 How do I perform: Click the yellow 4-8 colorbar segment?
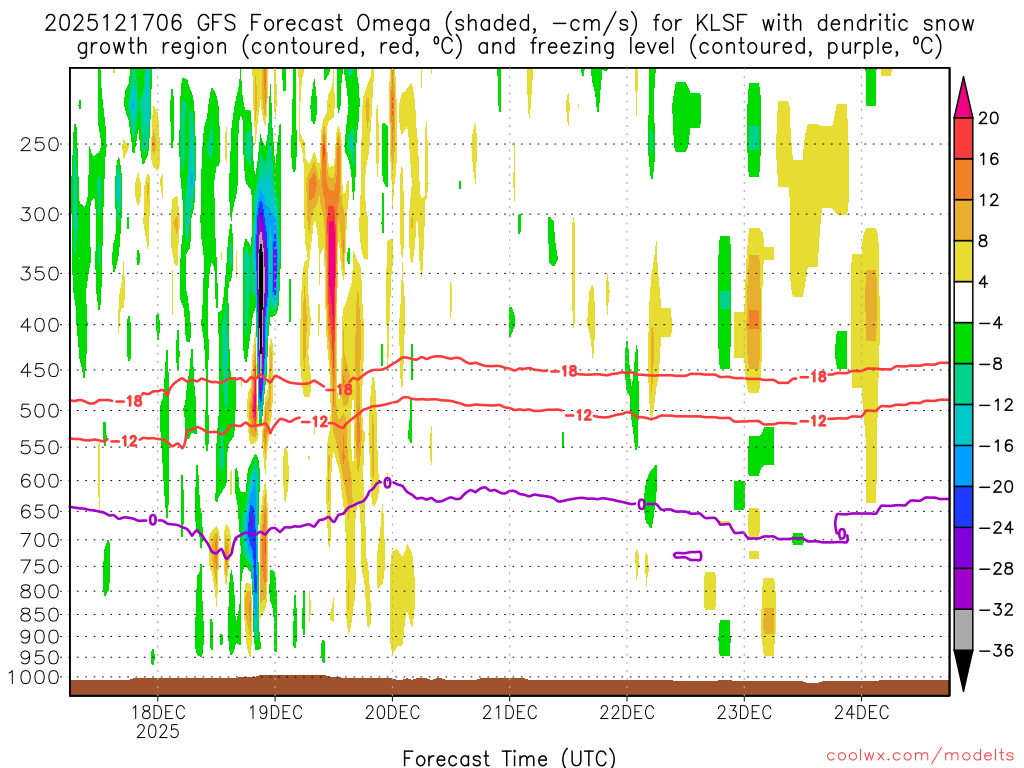(963, 262)
